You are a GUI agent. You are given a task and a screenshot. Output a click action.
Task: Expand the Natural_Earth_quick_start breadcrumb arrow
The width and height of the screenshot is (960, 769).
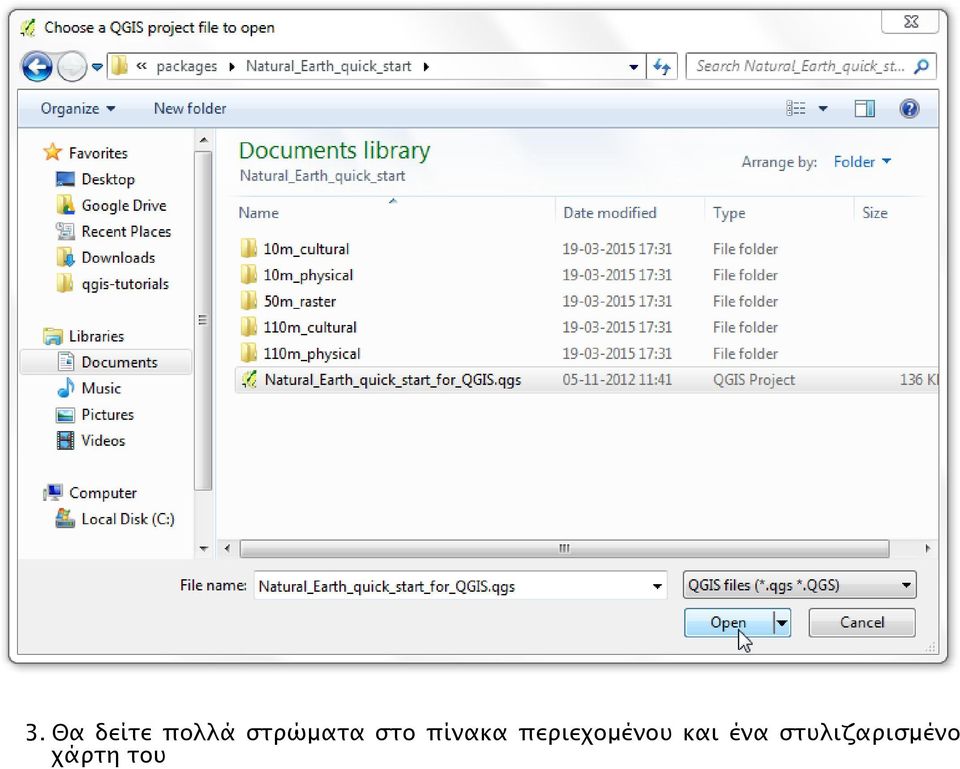pos(426,67)
